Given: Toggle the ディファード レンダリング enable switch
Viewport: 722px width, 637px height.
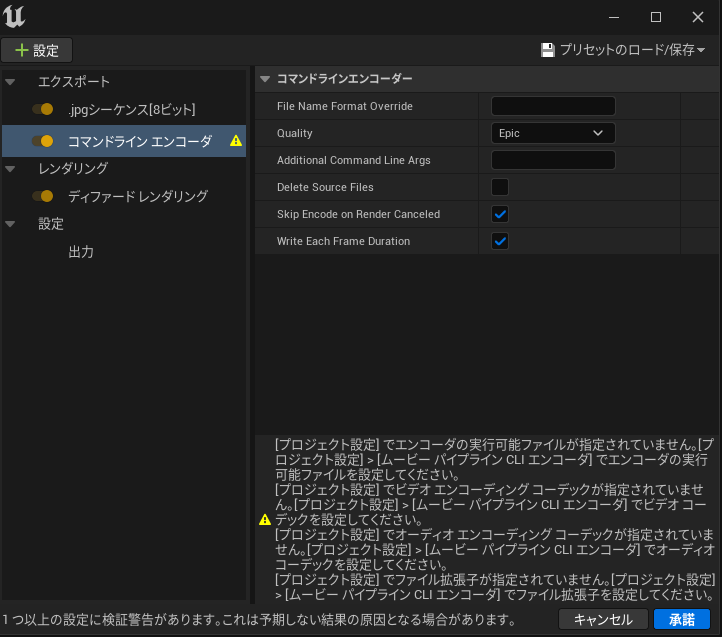Looking at the screenshot, I should [43, 196].
